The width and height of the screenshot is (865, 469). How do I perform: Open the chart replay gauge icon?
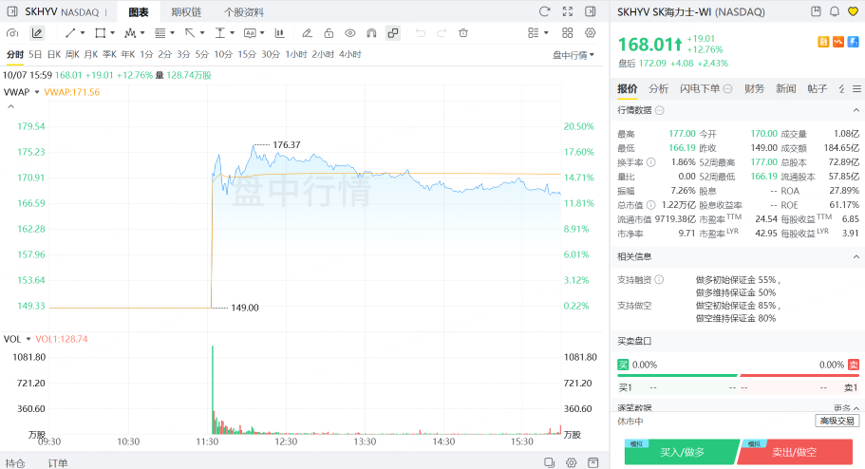point(12,33)
